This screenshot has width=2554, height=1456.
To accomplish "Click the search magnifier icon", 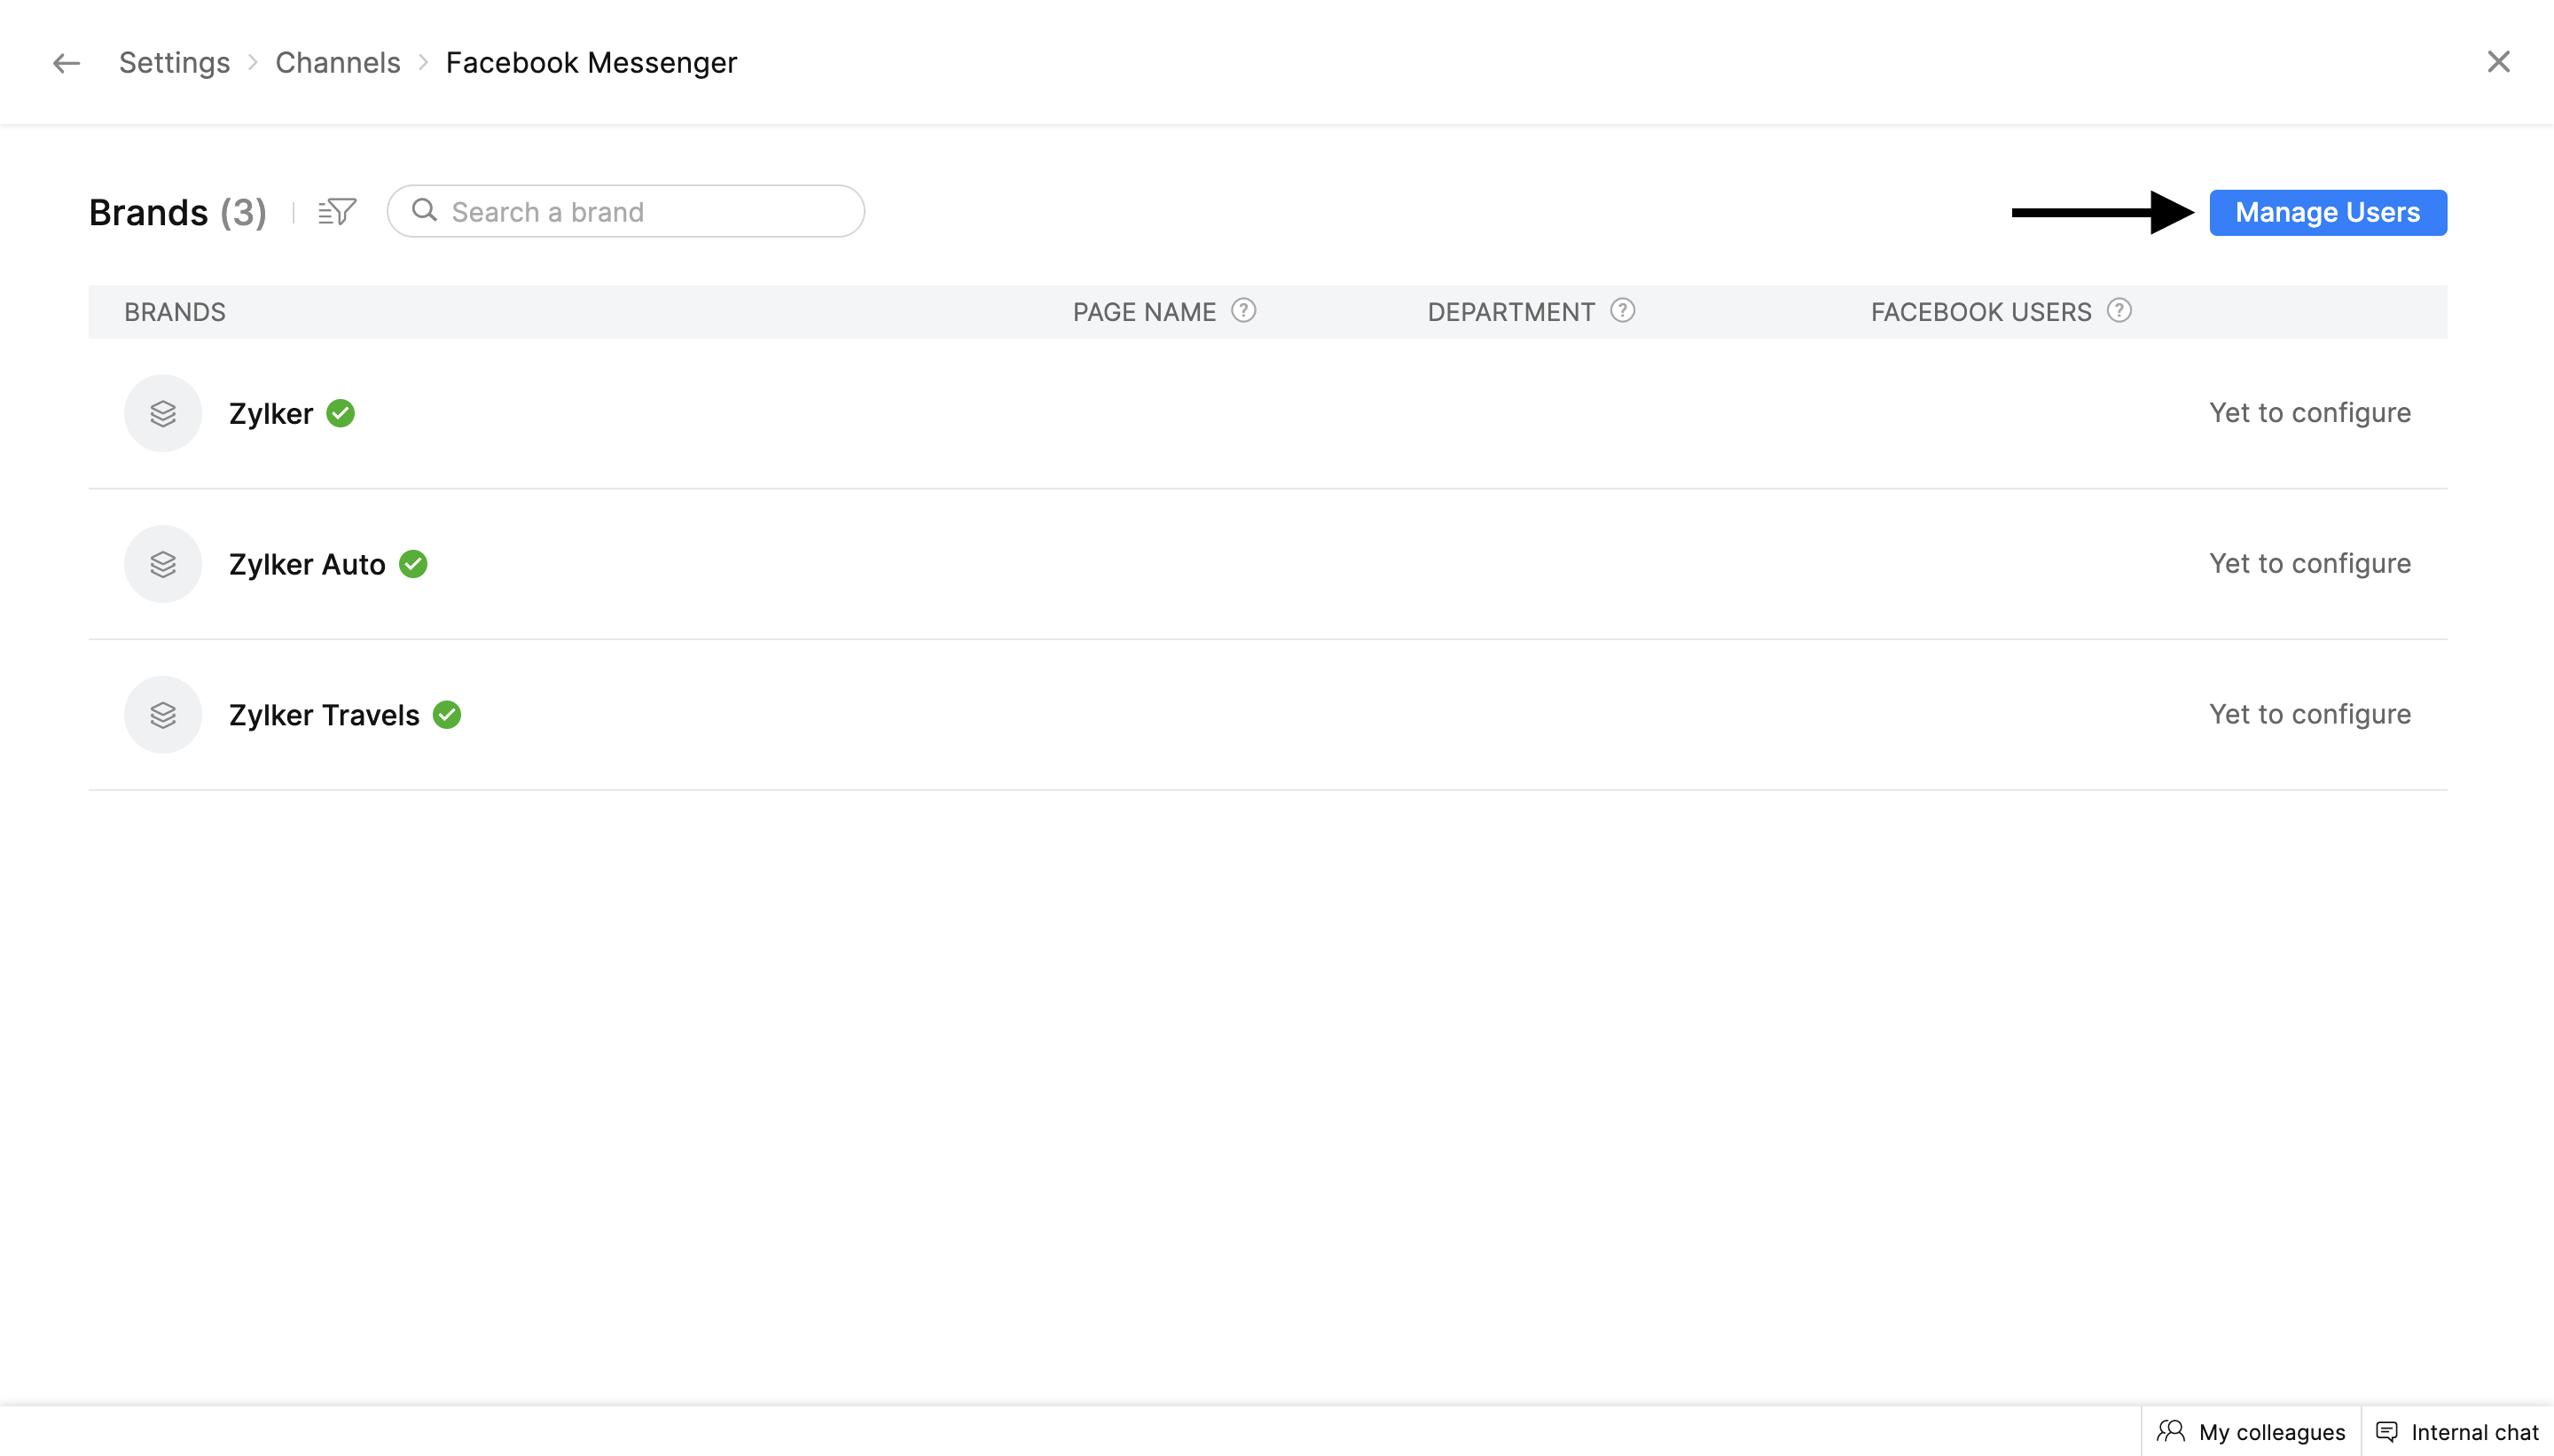I will 425,210.
